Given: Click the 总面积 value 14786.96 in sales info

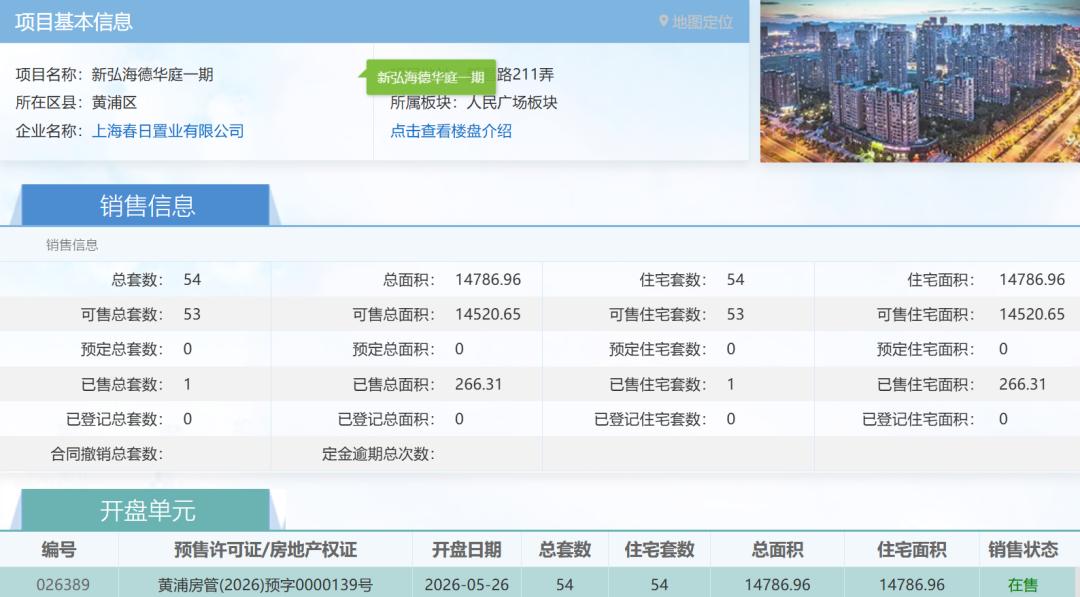Looking at the screenshot, I should [x=488, y=280].
